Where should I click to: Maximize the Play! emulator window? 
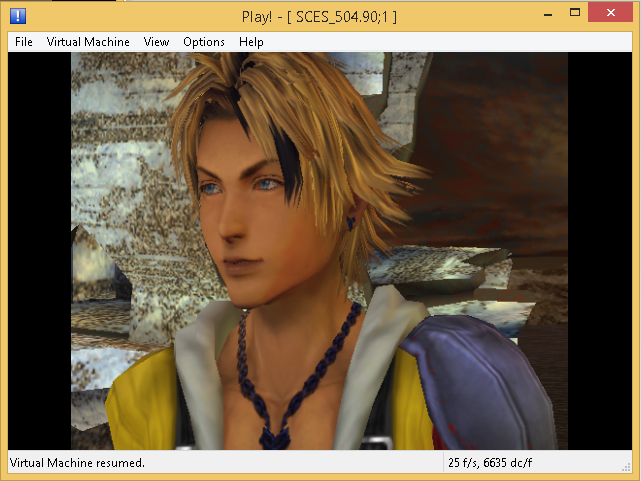click(x=575, y=14)
